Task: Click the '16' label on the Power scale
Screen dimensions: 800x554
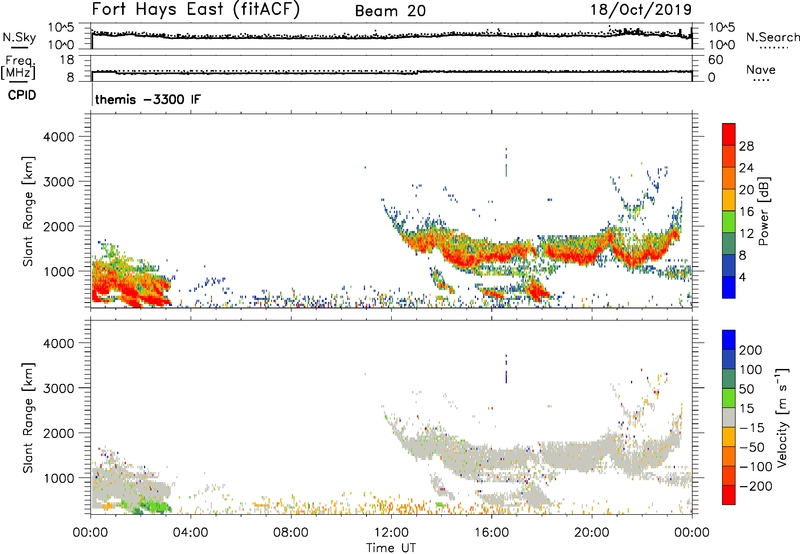Action: click(746, 212)
